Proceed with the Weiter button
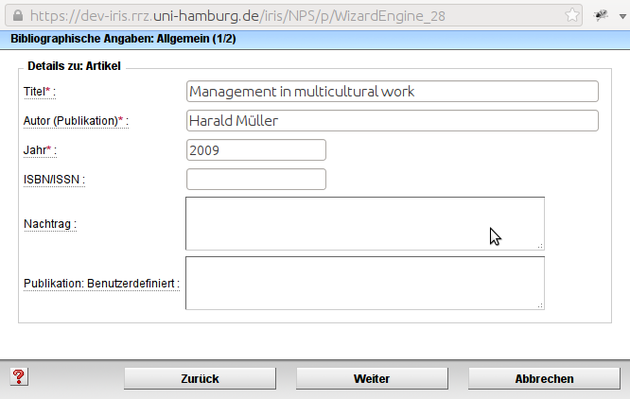 click(x=372, y=379)
